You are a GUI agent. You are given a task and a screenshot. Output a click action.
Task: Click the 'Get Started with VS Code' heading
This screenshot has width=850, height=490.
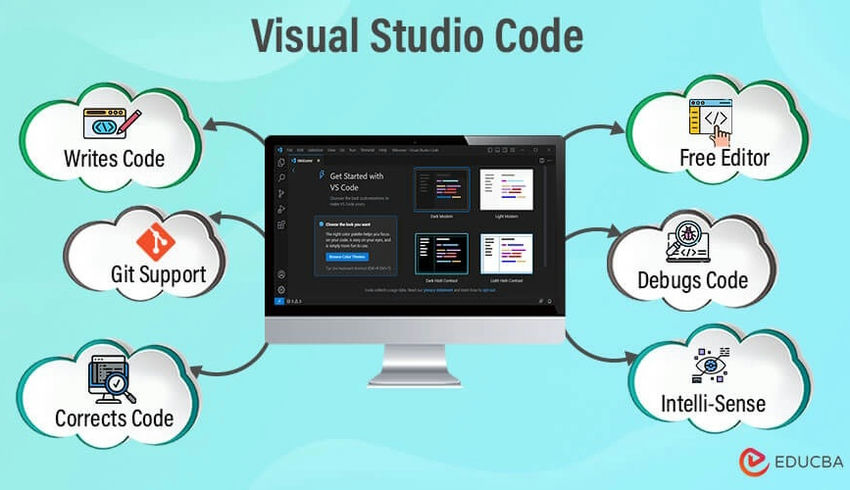click(356, 182)
